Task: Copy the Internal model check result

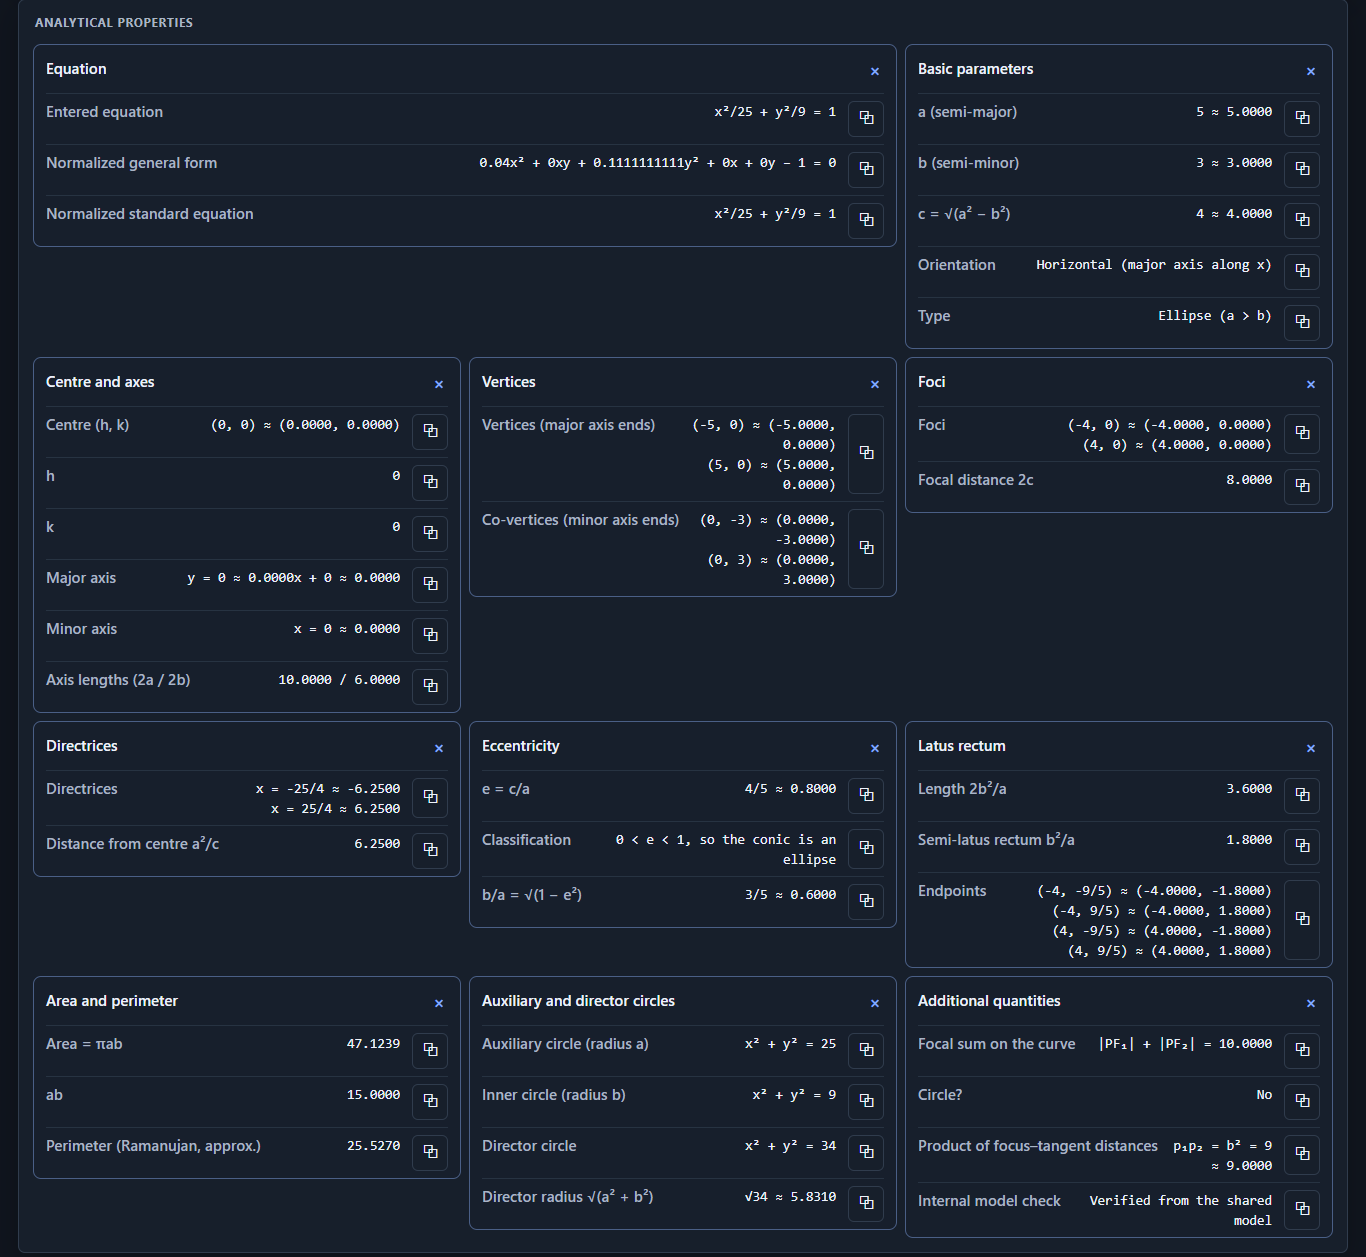Action: [x=1302, y=1209]
